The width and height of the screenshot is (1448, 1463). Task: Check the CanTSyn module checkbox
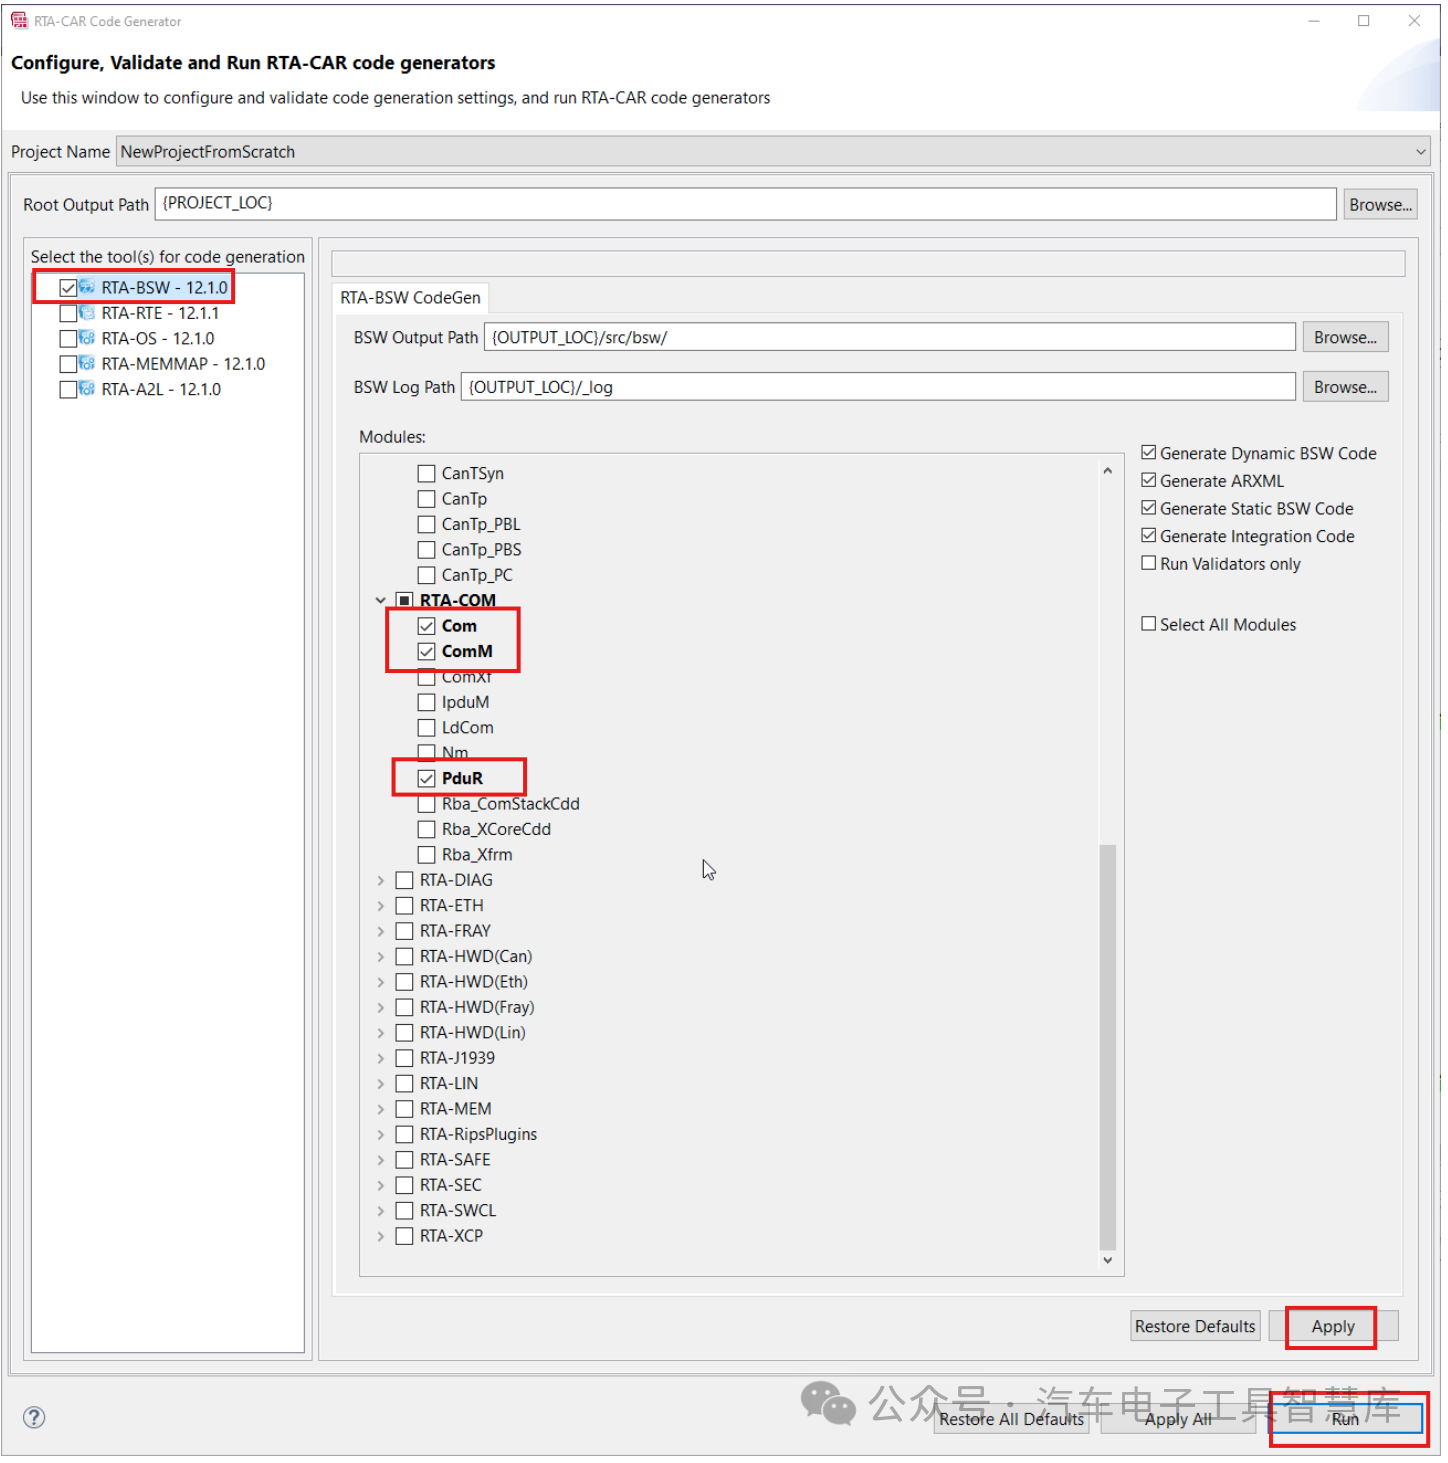click(x=427, y=474)
